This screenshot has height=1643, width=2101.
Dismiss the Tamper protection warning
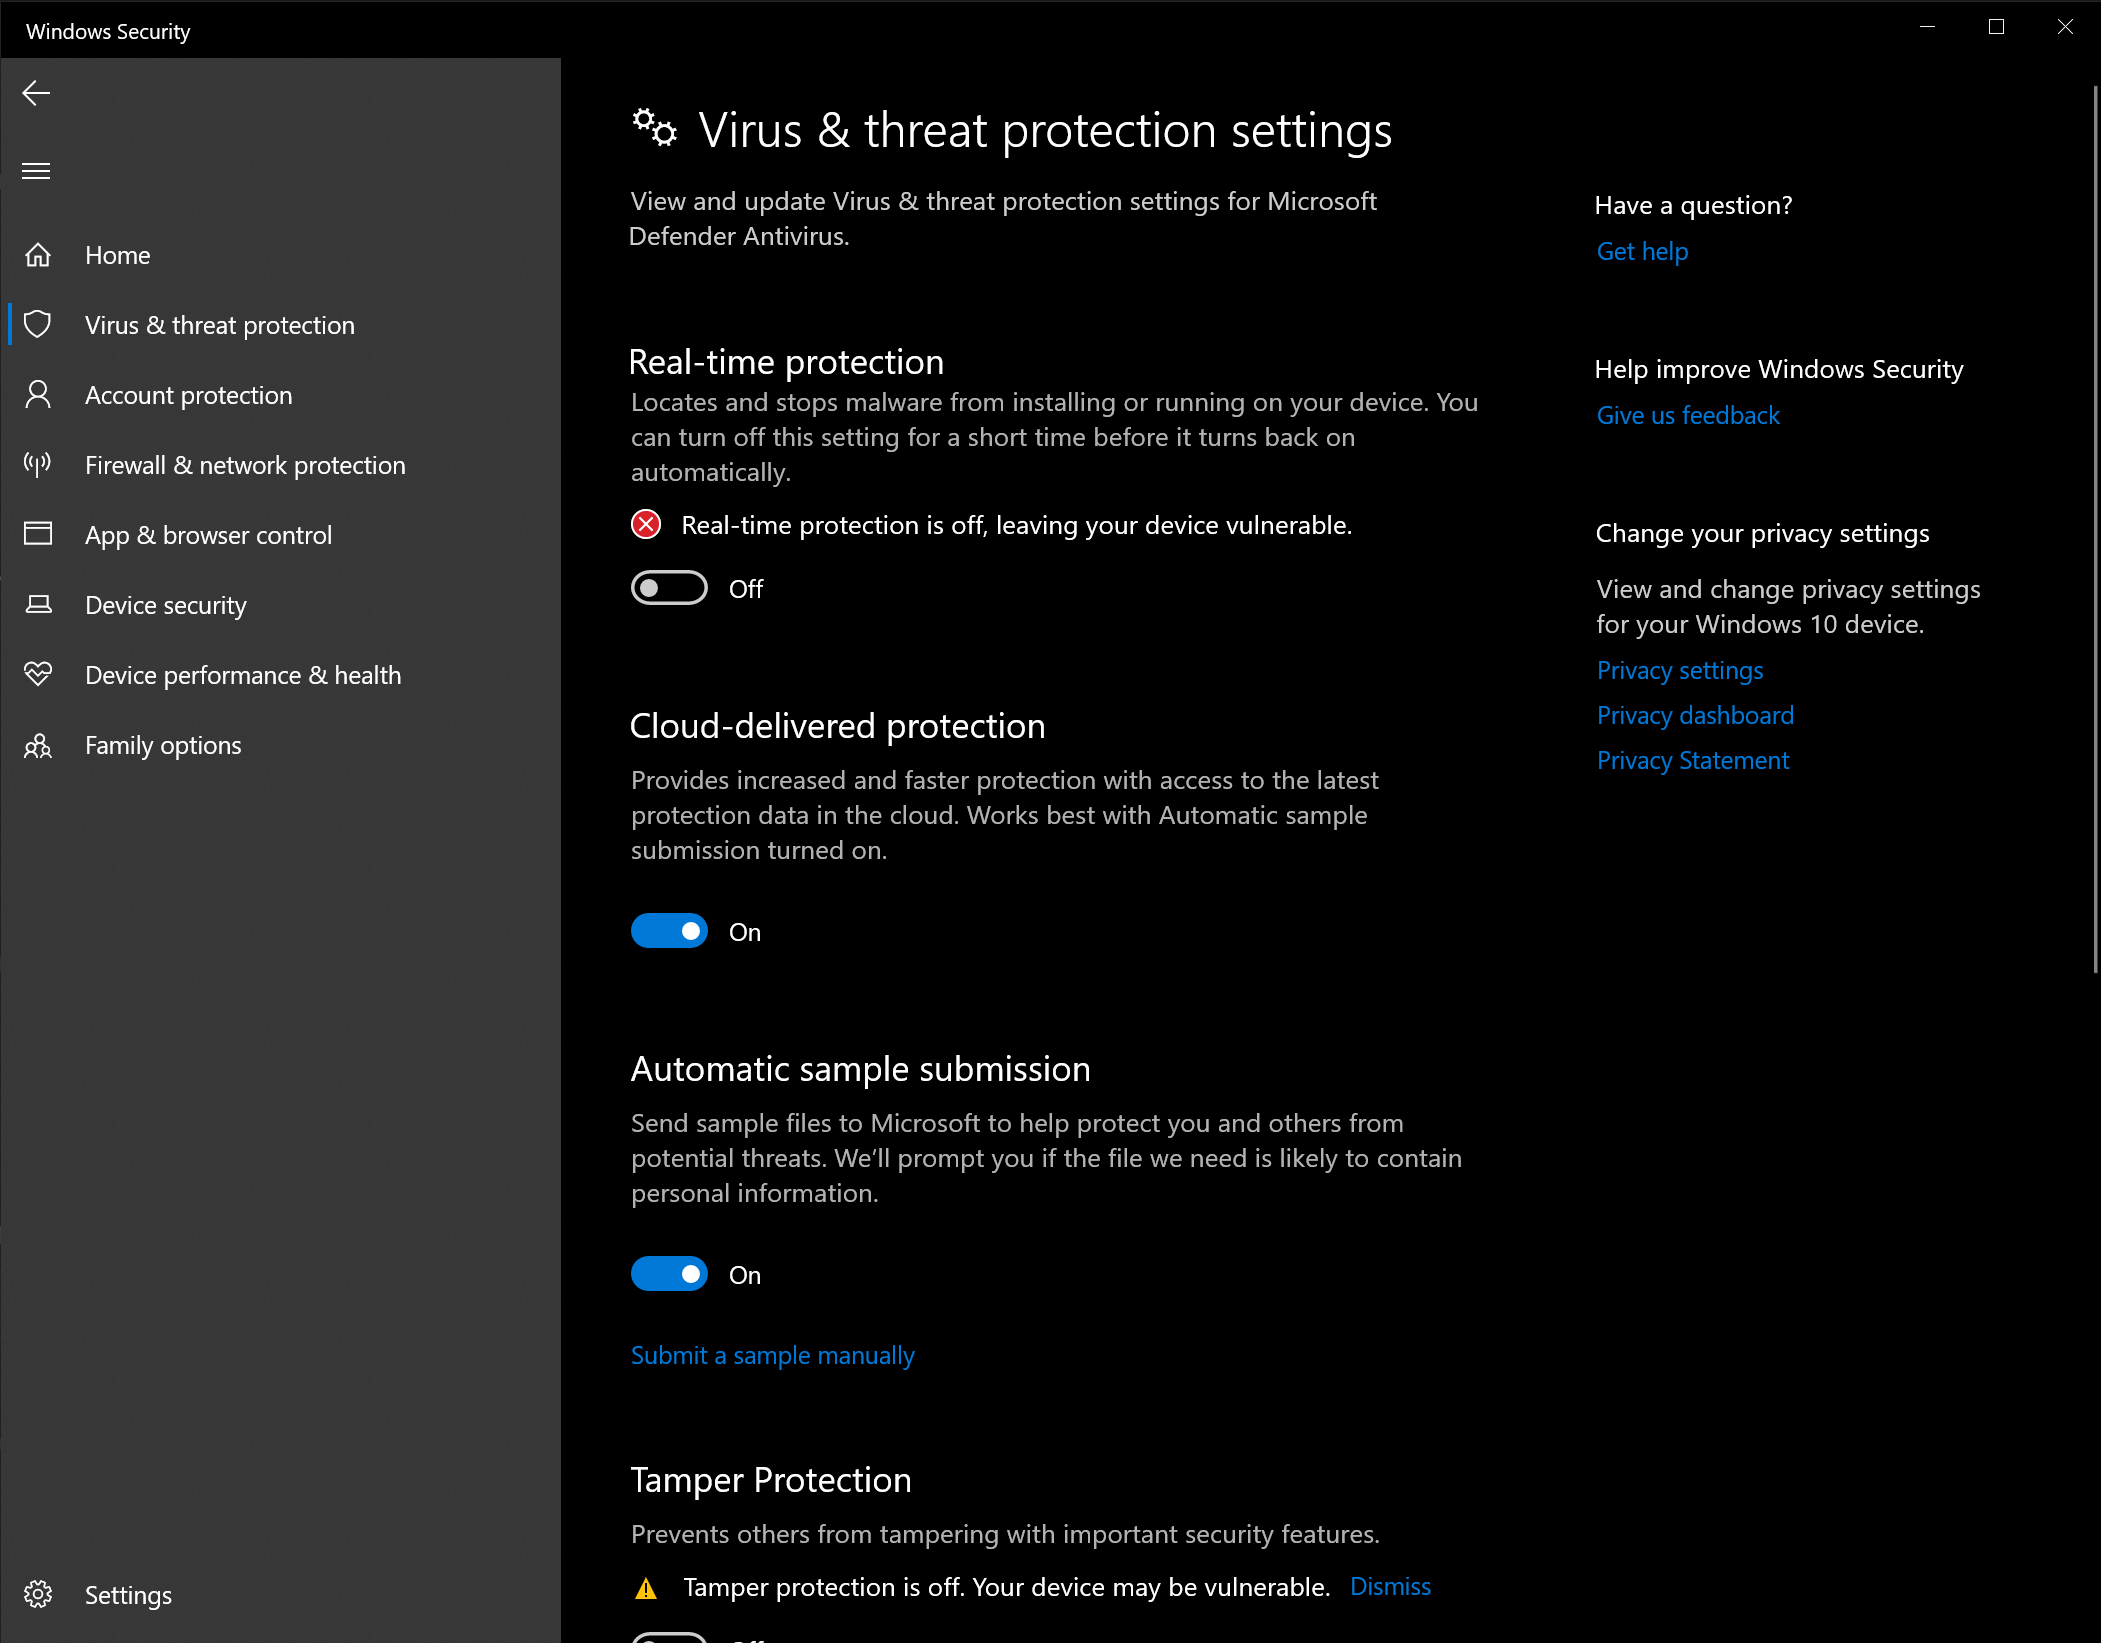tap(1390, 1587)
